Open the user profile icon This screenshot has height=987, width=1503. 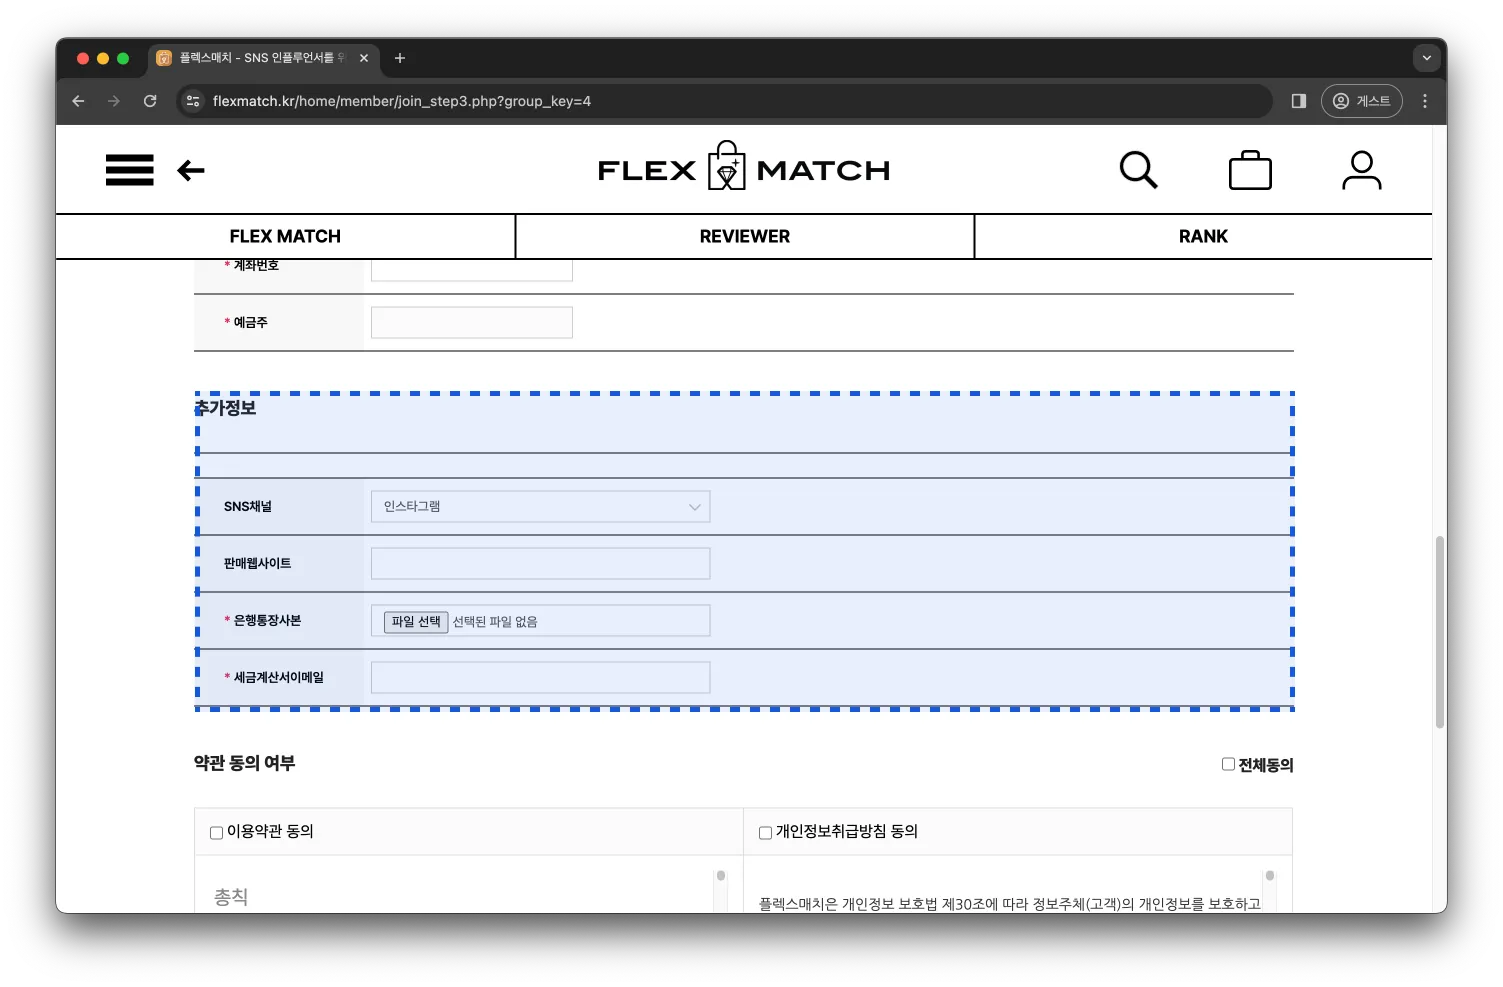[x=1361, y=170]
